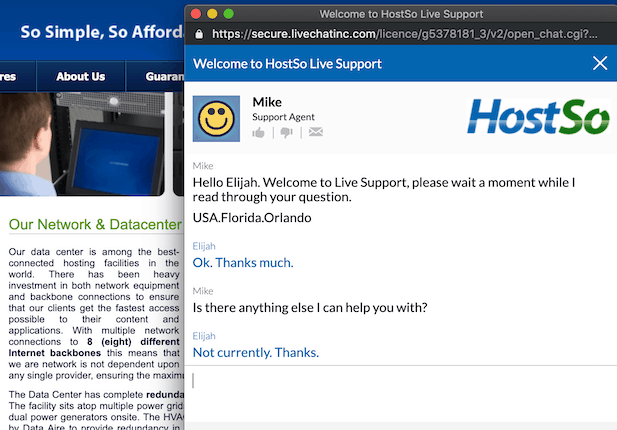
Task: Click message 'Is there anything else I can help'
Action: pos(310,307)
